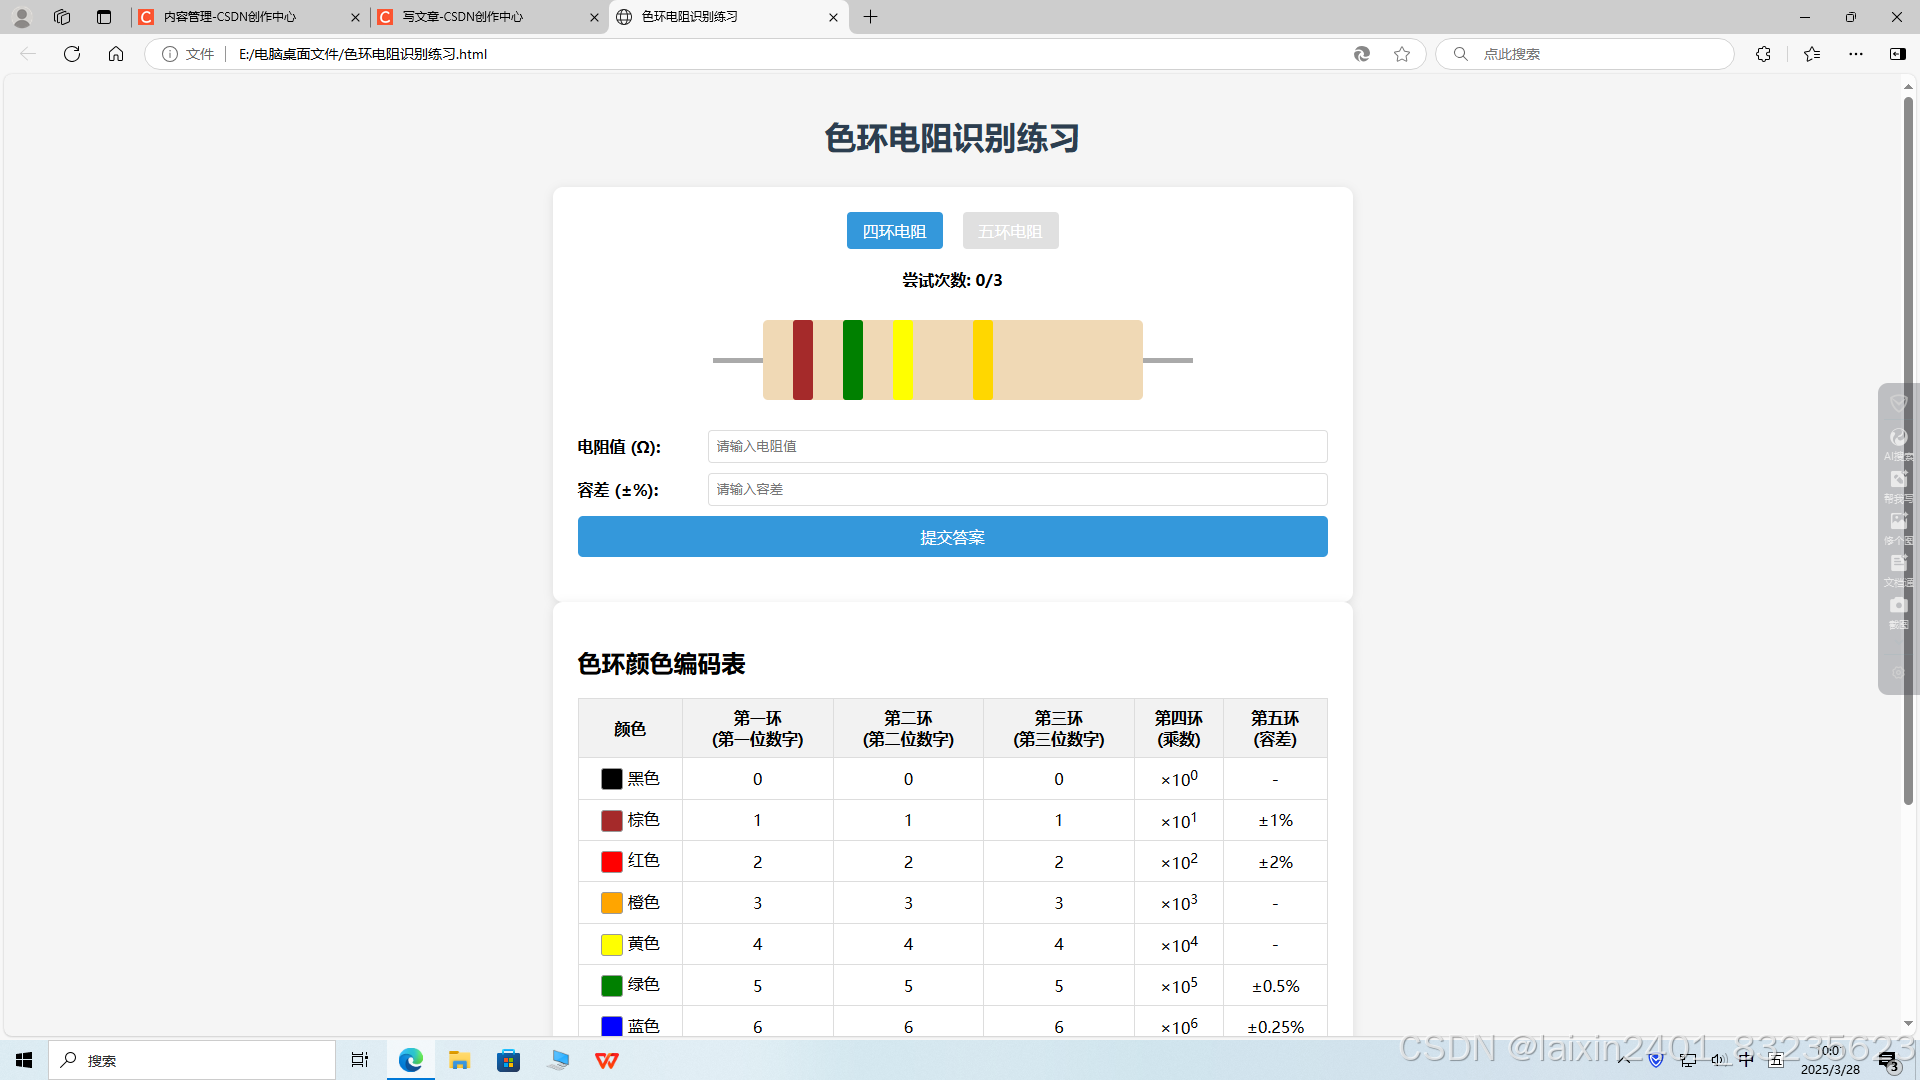The height and width of the screenshot is (1080, 1920).
Task: Open favorites list icon
Action: 1812,54
